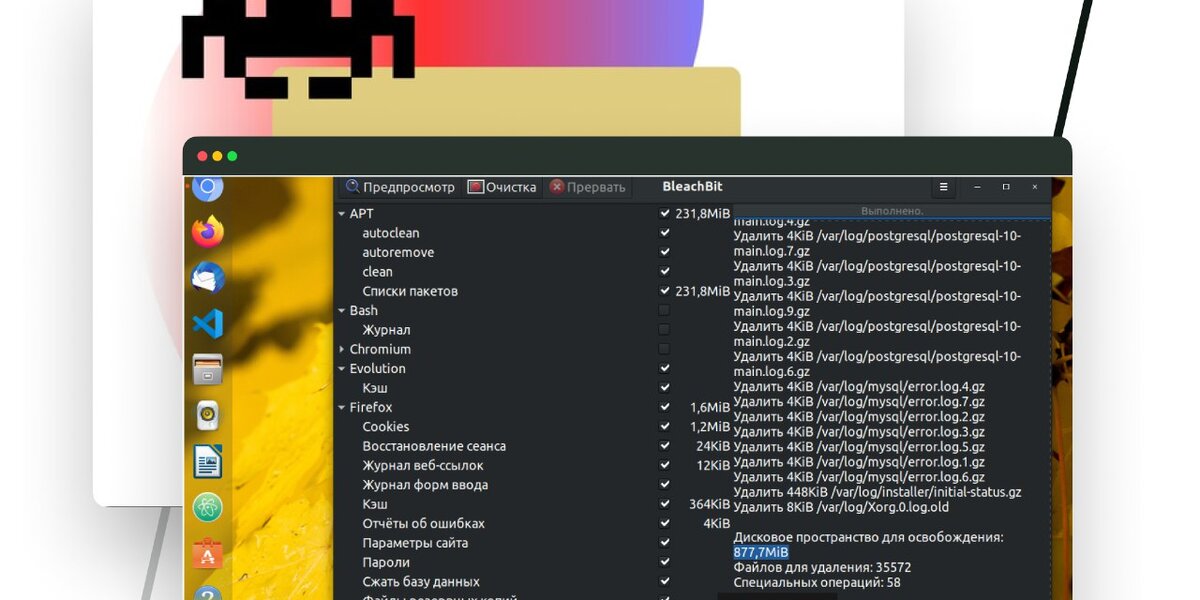
Task: Enable the Bash group checkbox
Action: [x=665, y=310]
